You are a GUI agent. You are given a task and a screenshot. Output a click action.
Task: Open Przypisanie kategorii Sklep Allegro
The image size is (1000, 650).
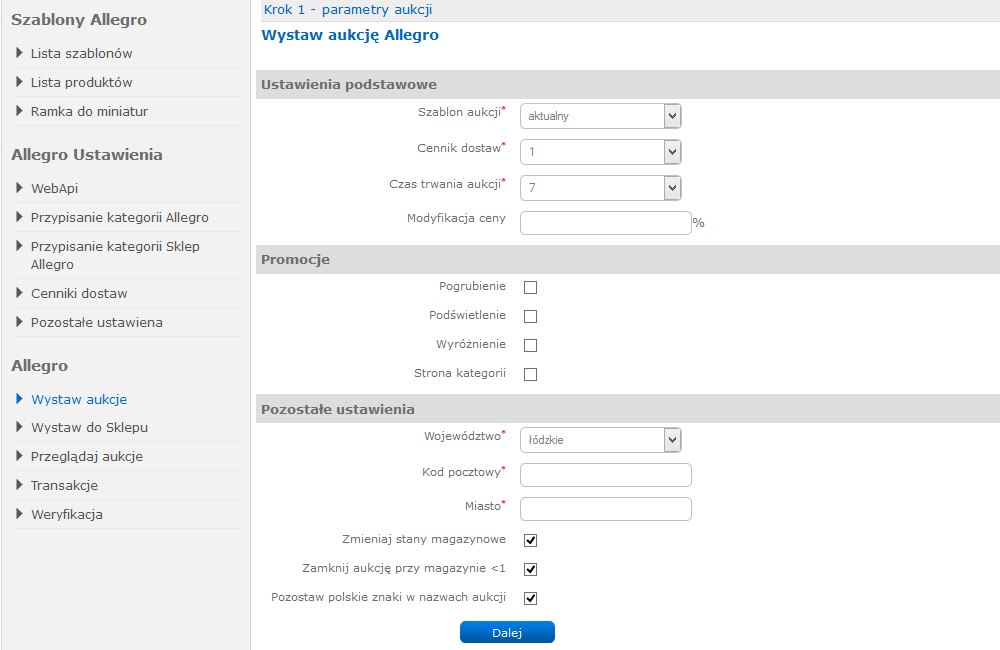coord(115,255)
